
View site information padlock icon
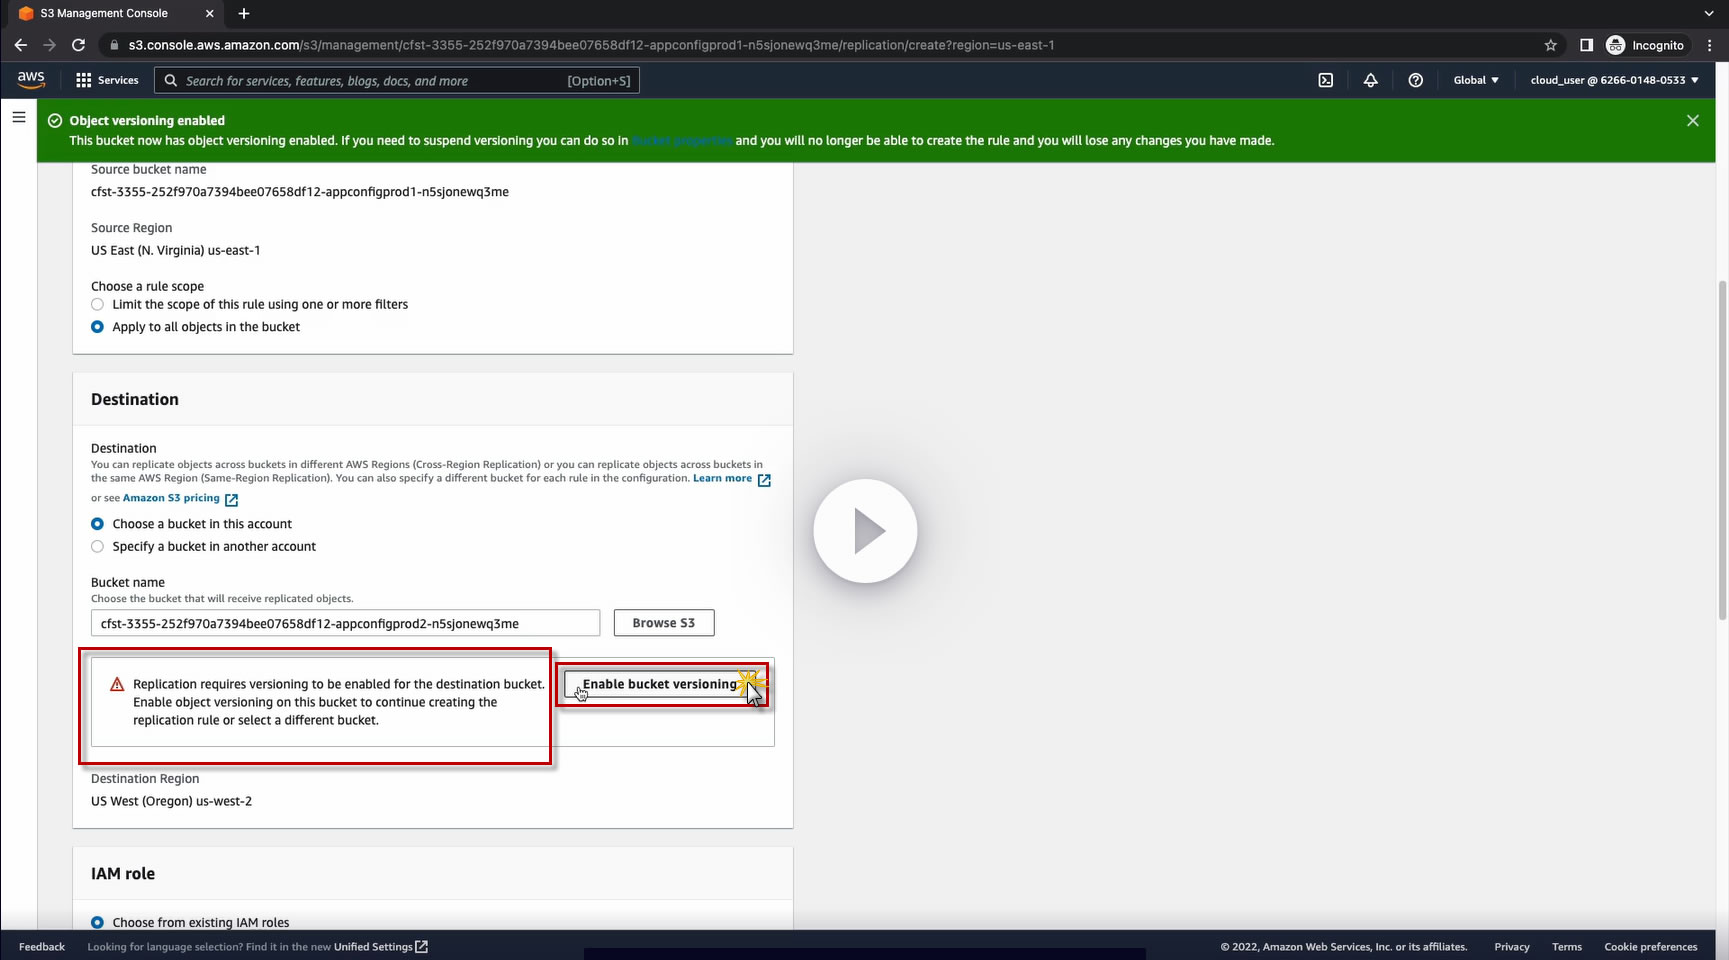[115, 45]
